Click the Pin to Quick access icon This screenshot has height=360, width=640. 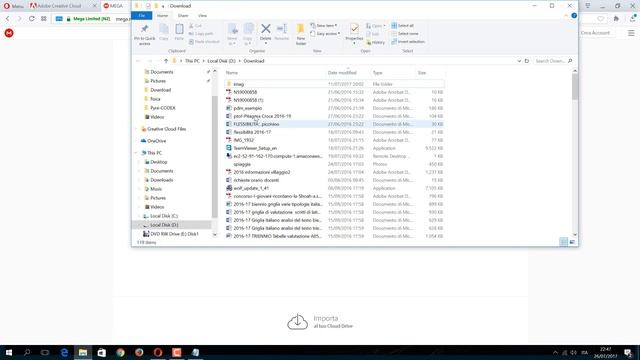[x=144, y=29]
